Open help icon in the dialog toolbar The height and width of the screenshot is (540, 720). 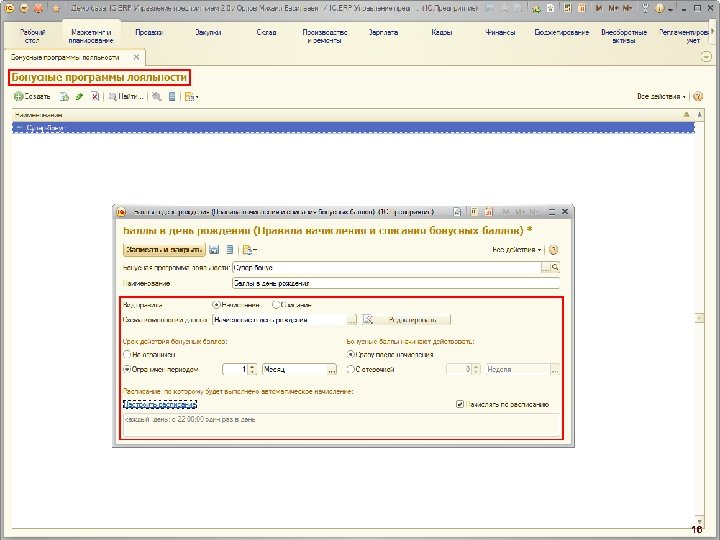(554, 249)
